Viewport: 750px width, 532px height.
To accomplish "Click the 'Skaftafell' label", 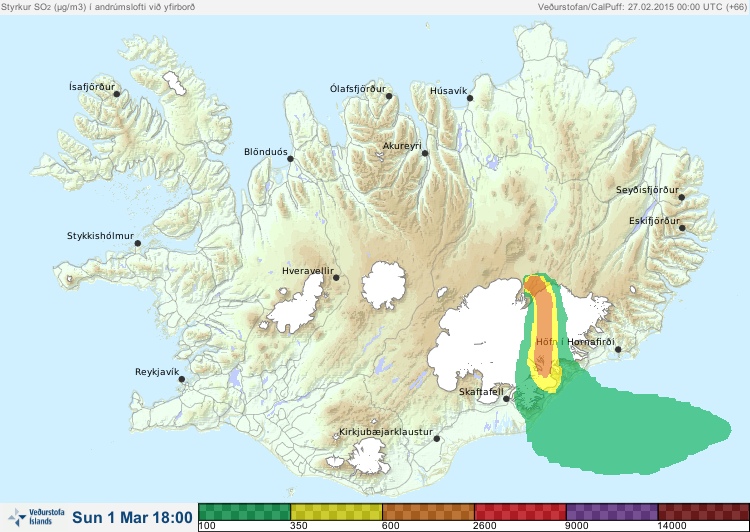I will (481, 392).
